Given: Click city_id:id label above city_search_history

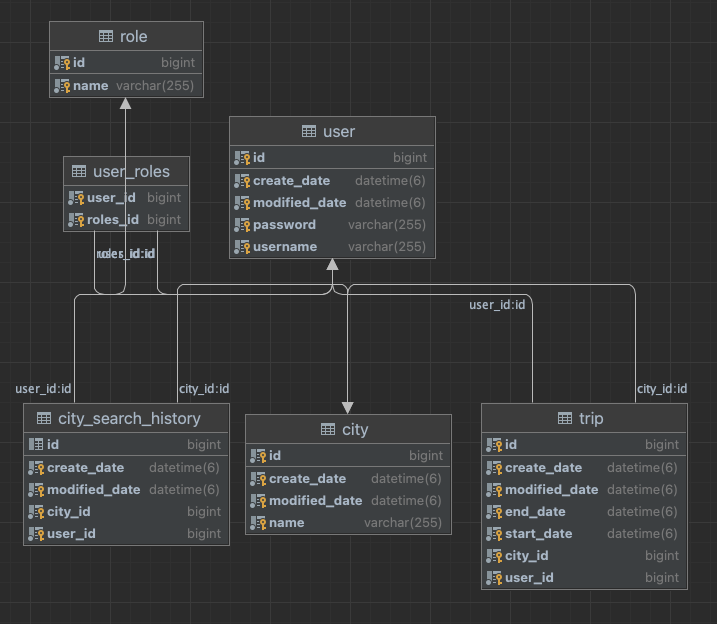Looking at the screenshot, I should point(204,389).
